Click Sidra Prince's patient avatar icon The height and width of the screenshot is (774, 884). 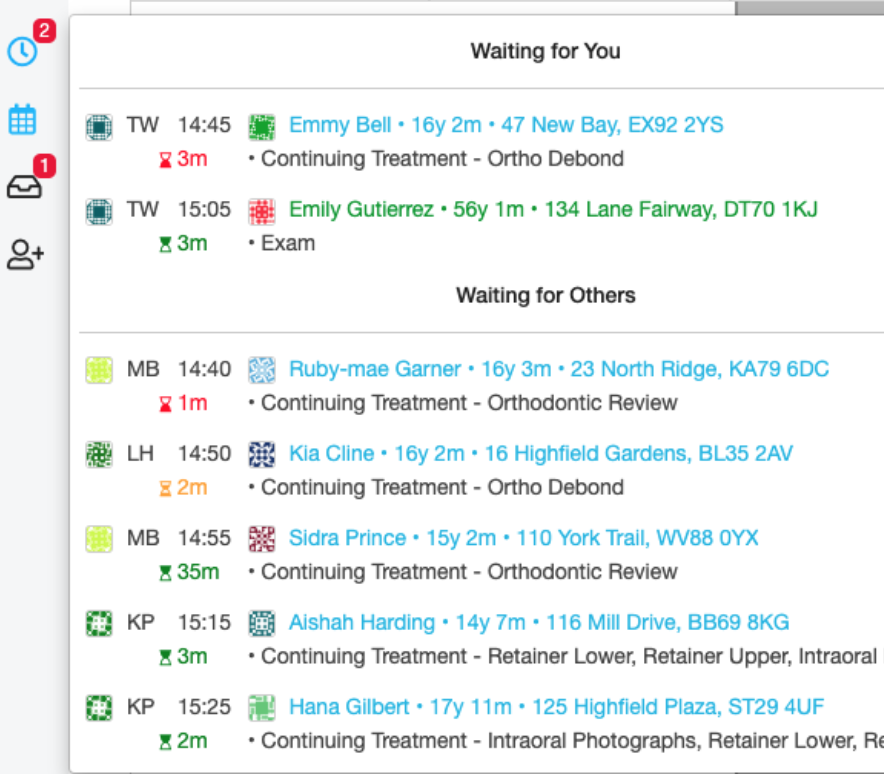[x=262, y=539]
